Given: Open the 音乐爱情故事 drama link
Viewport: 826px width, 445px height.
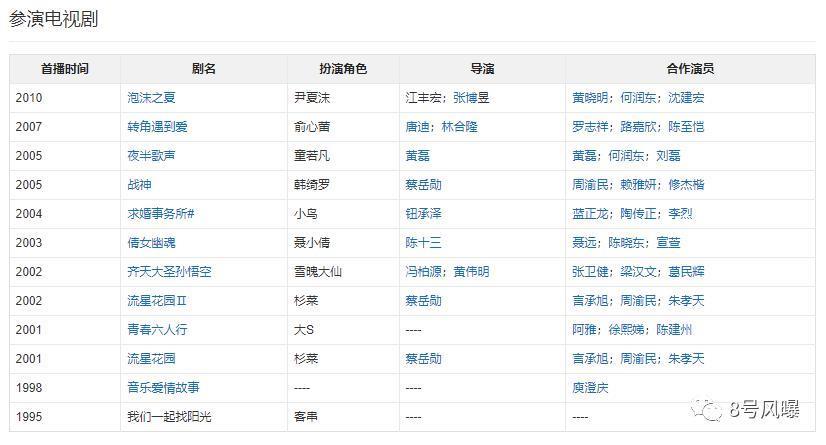Looking at the screenshot, I should 163,388.
